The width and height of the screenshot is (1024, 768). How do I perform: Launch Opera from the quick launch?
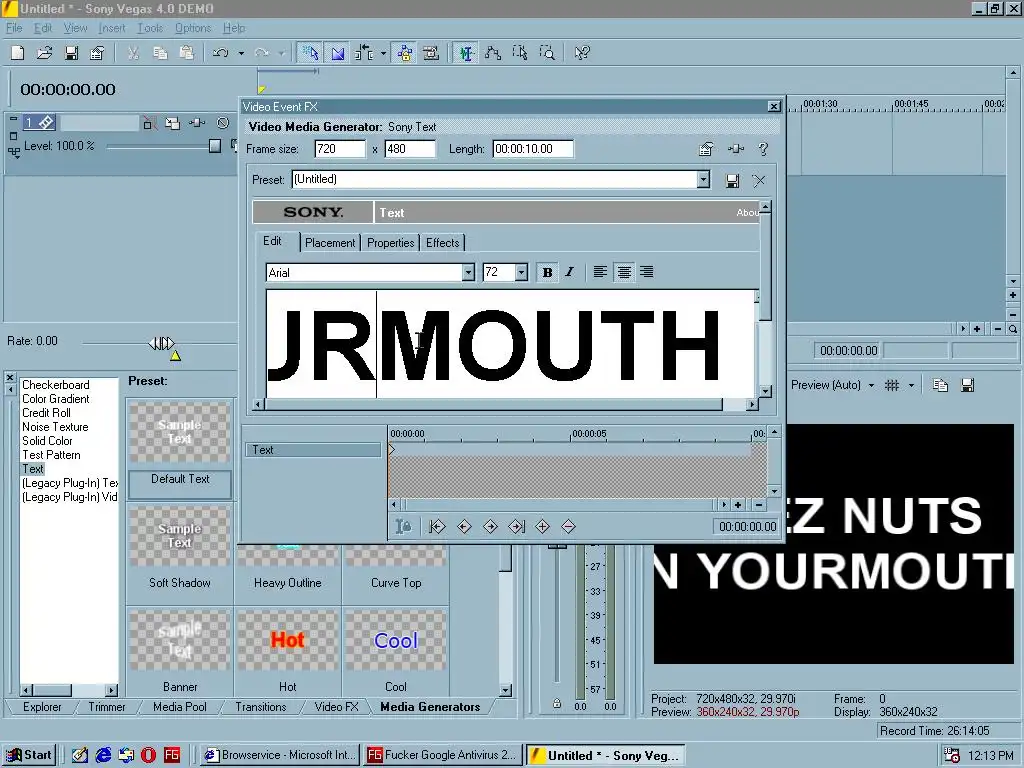pos(148,756)
